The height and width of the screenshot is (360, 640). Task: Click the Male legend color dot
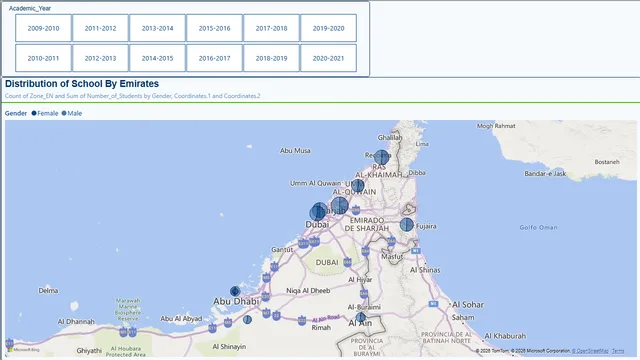(x=64, y=113)
